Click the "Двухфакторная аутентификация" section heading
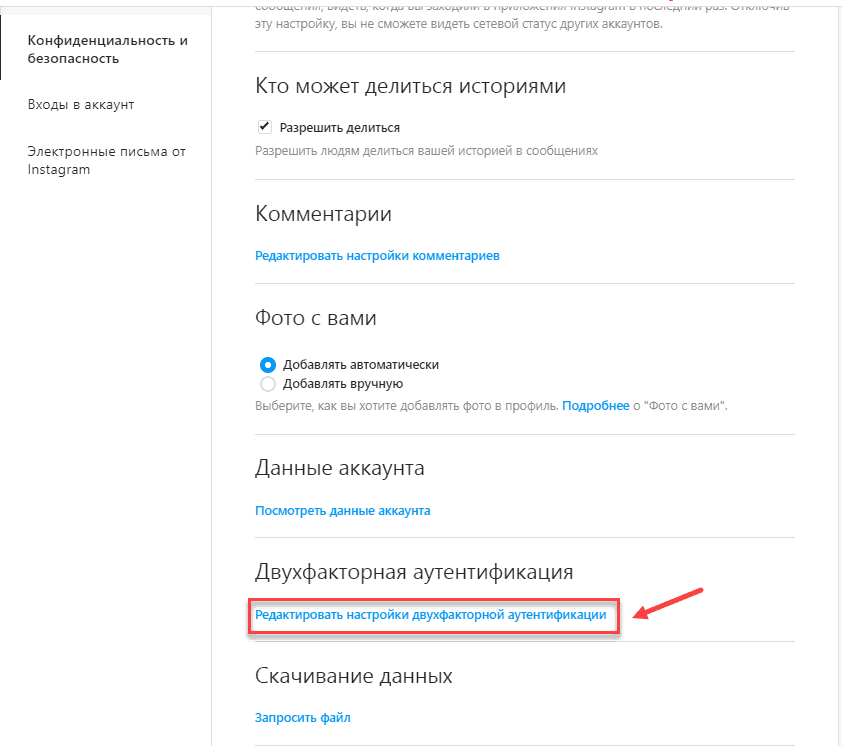Viewport: 842px width, 746px height. click(414, 572)
